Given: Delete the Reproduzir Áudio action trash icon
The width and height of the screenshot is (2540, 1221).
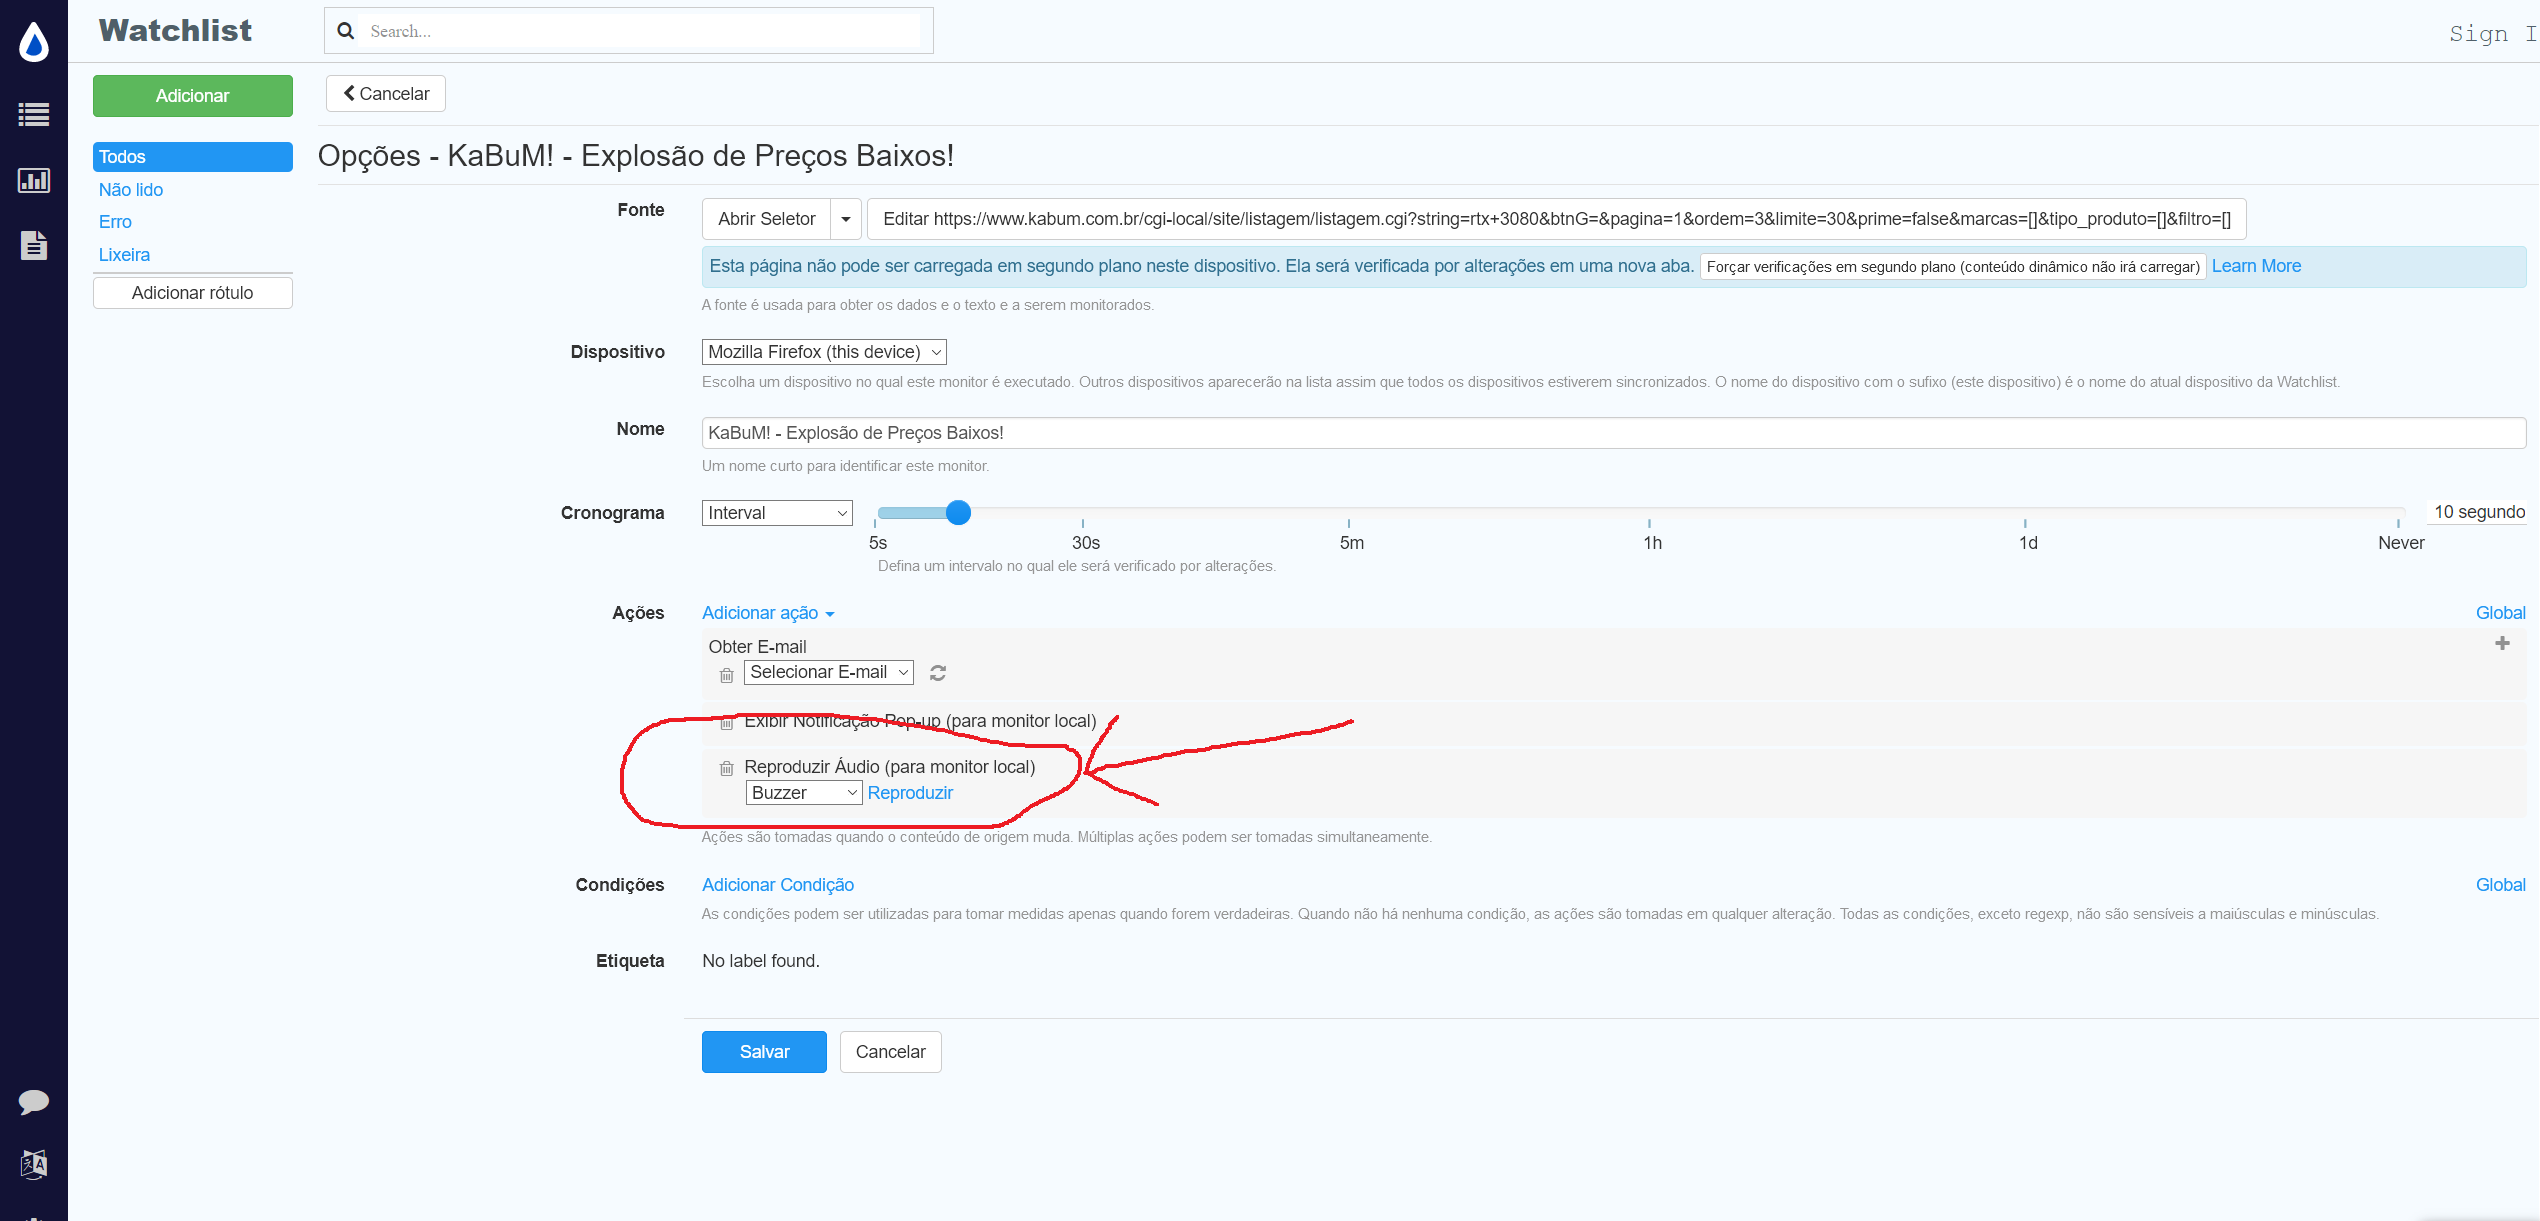Looking at the screenshot, I should pos(727,768).
